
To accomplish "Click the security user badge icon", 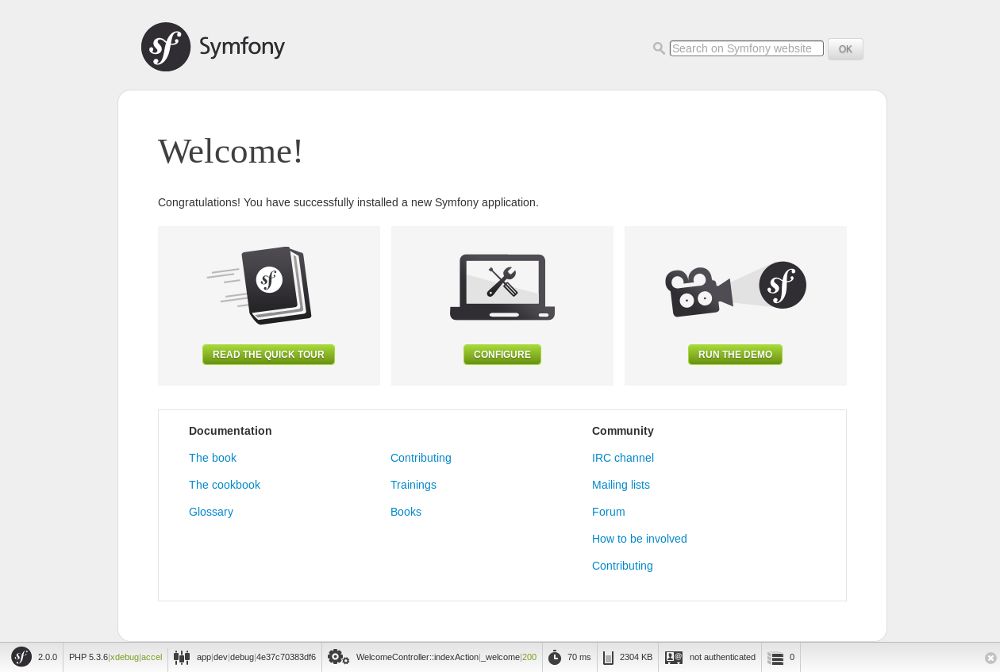I will (x=673, y=657).
